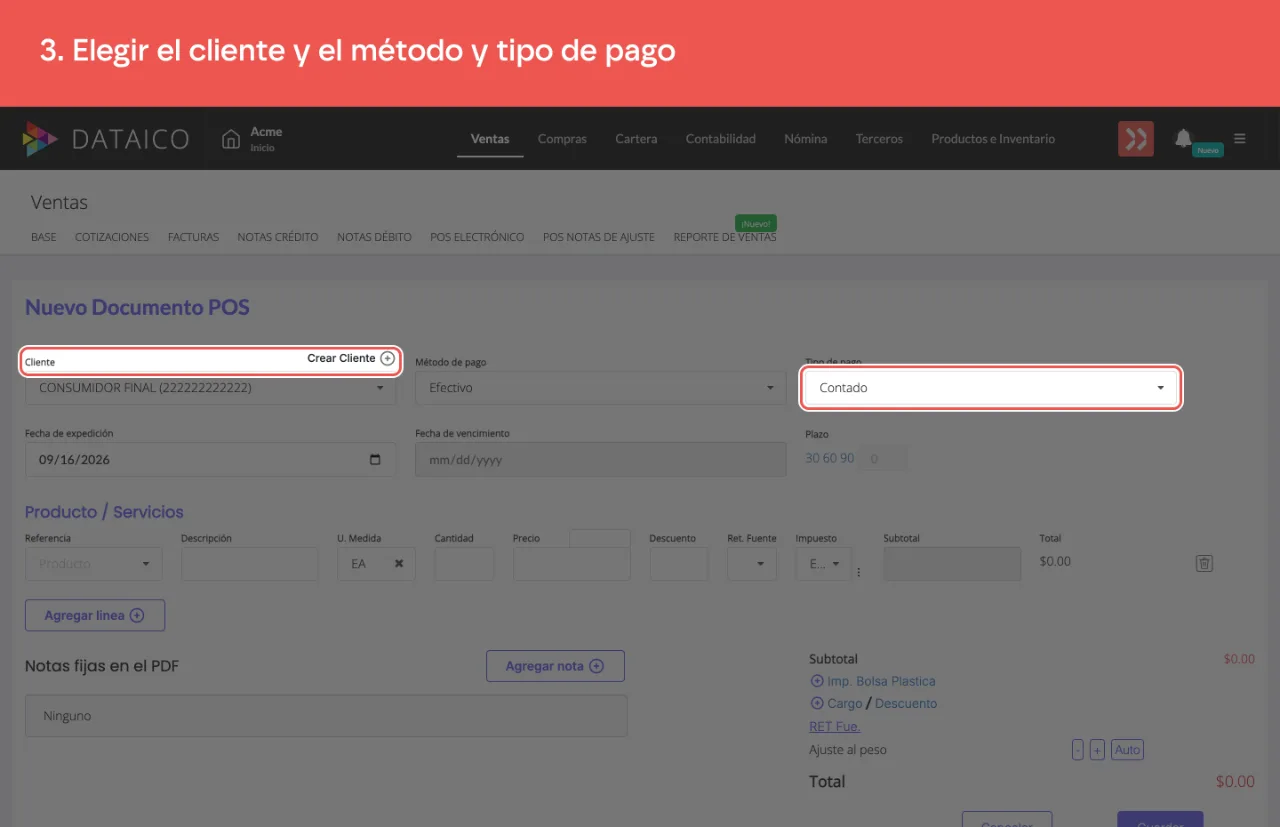This screenshot has width=1280, height=827.
Task: Click the Fecha de vencimiento field
Action: point(601,460)
